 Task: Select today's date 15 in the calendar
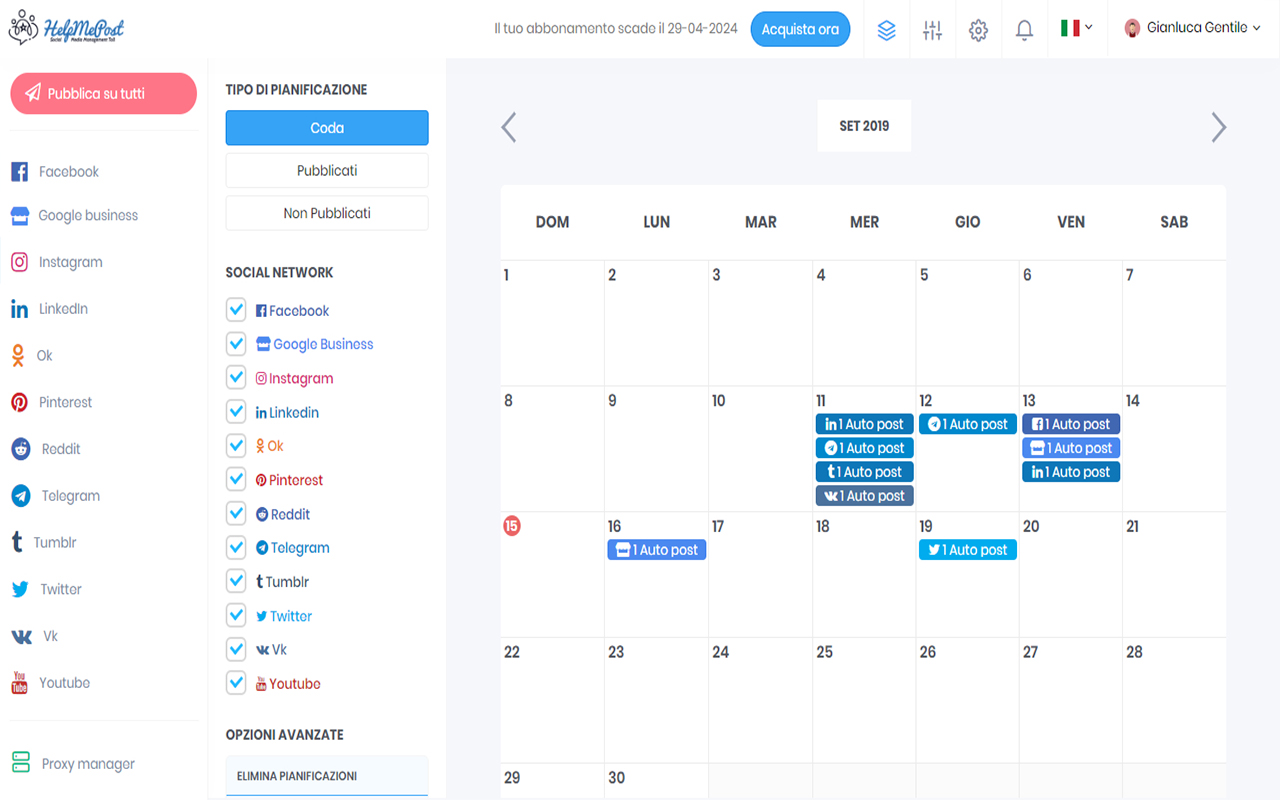point(512,526)
